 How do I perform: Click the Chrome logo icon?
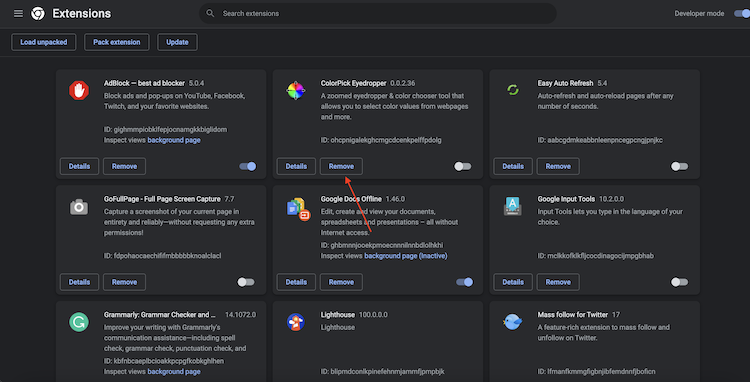pos(38,13)
